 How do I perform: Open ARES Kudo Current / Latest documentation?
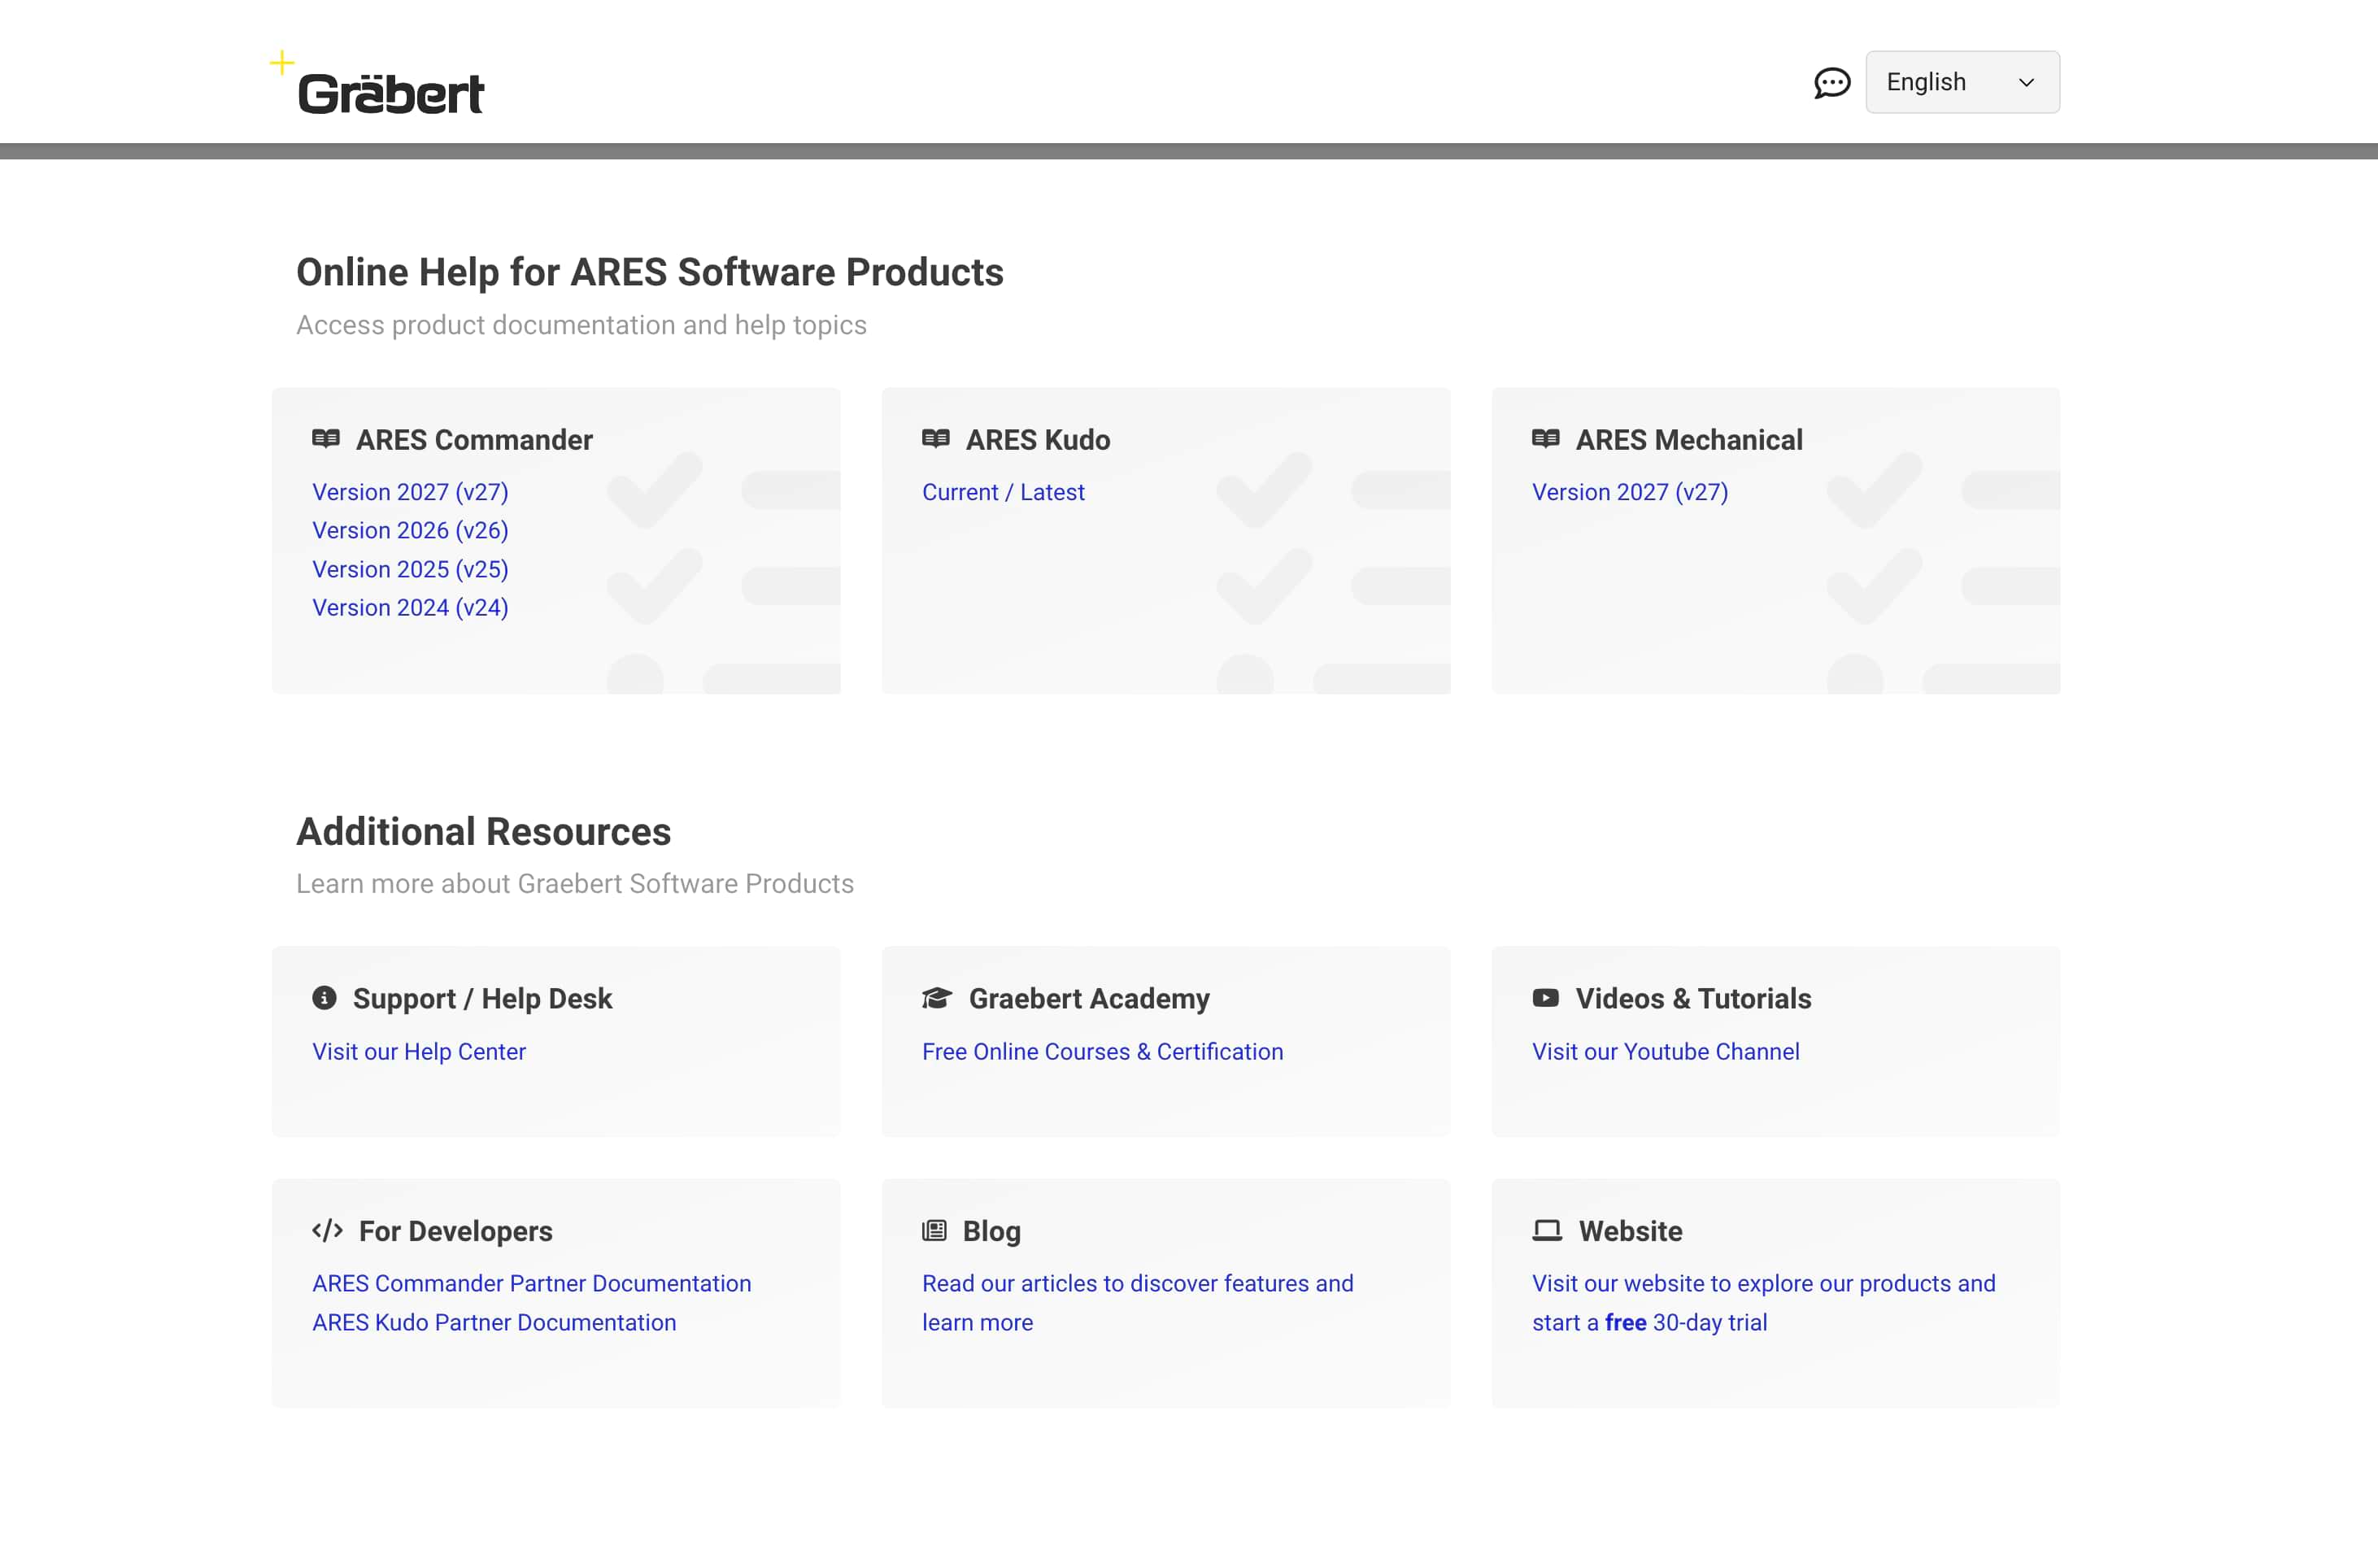1003,492
